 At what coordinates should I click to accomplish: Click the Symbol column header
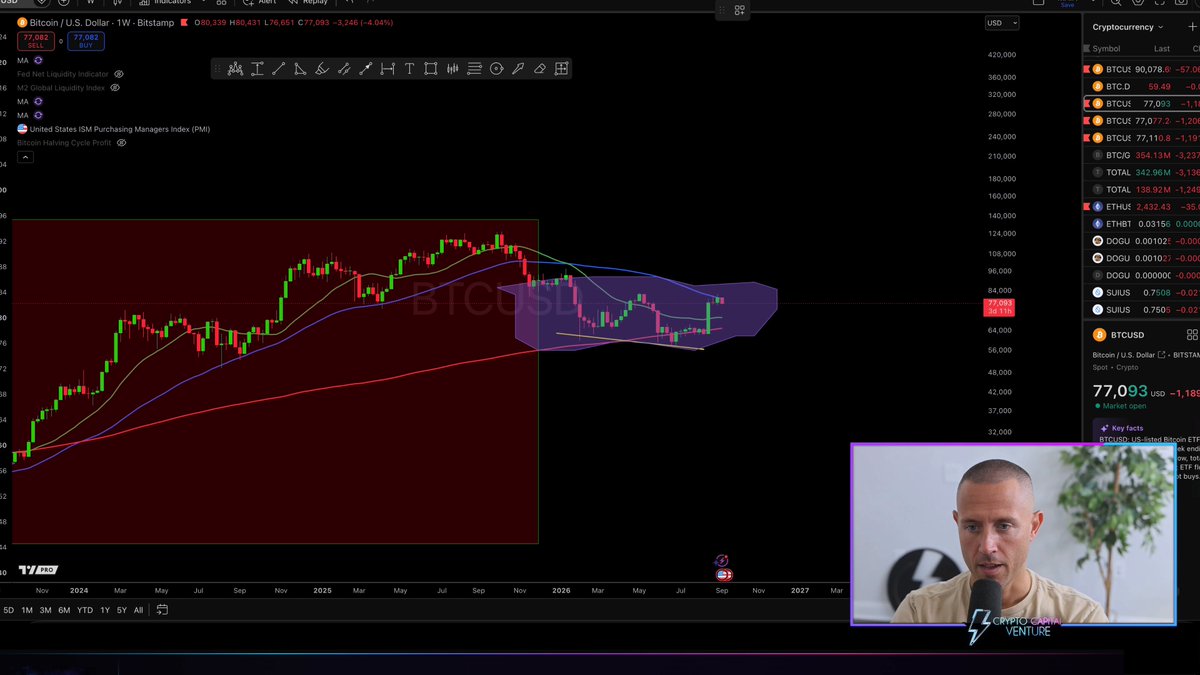pos(1106,48)
